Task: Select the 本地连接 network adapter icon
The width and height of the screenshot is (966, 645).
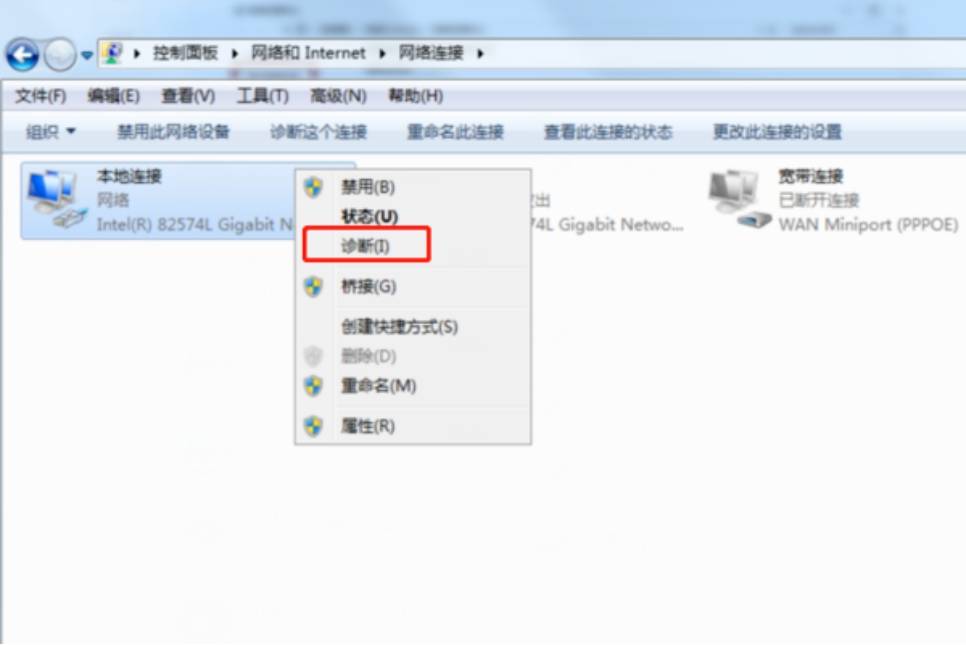Action: (x=55, y=200)
